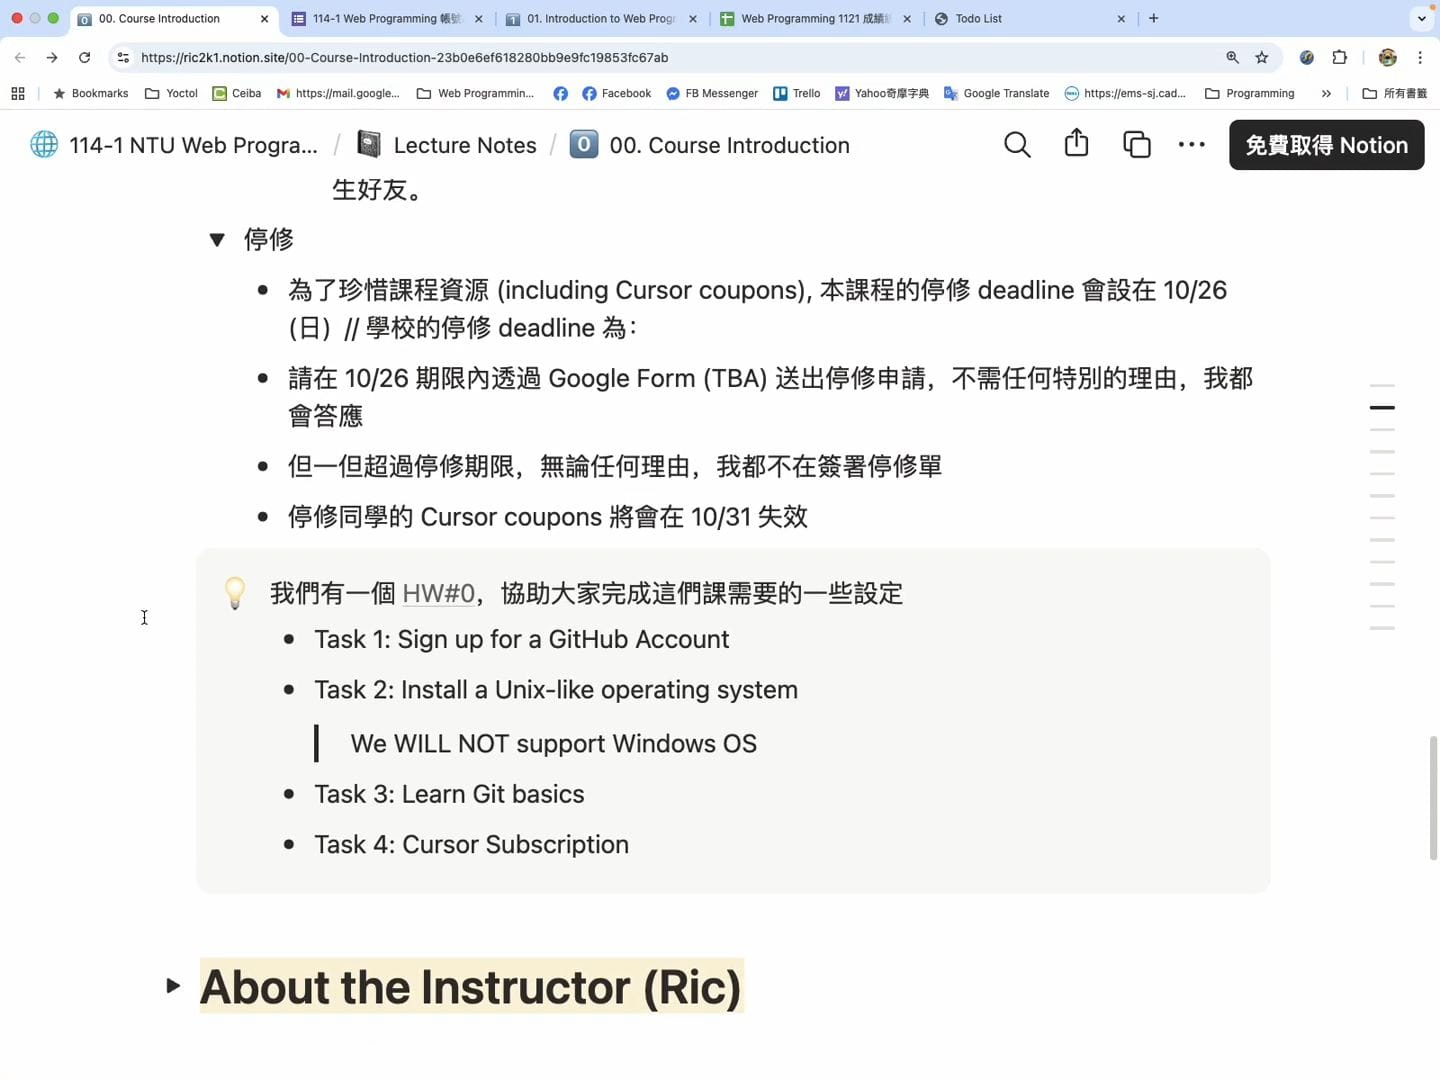Open the HW#0 link
The image size is (1440, 1080).
point(438,594)
